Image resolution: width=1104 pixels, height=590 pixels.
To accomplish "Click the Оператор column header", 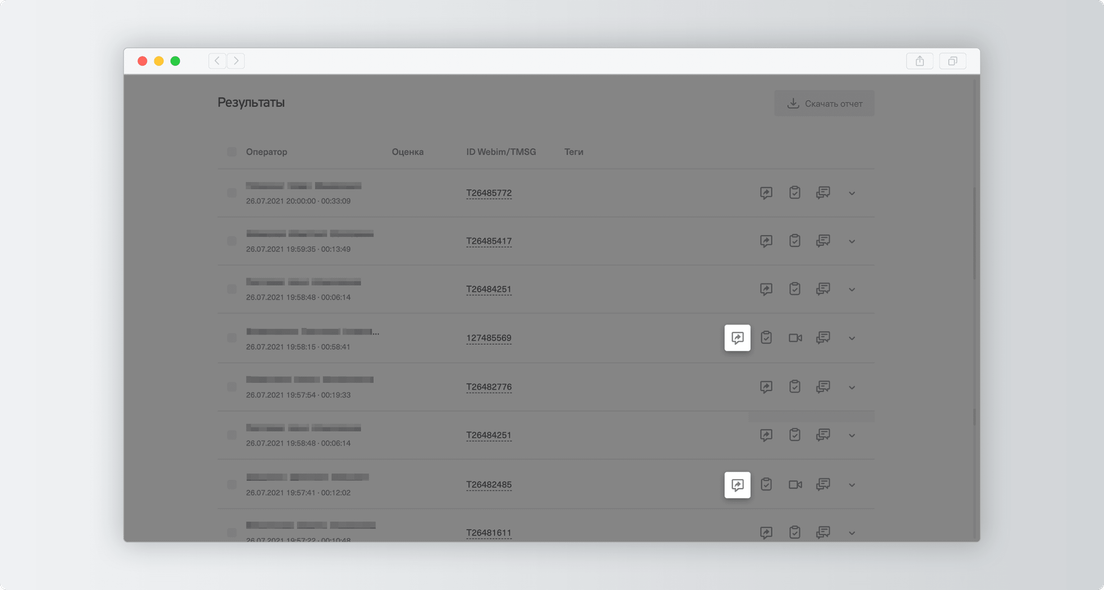I will pyautogui.click(x=266, y=151).
